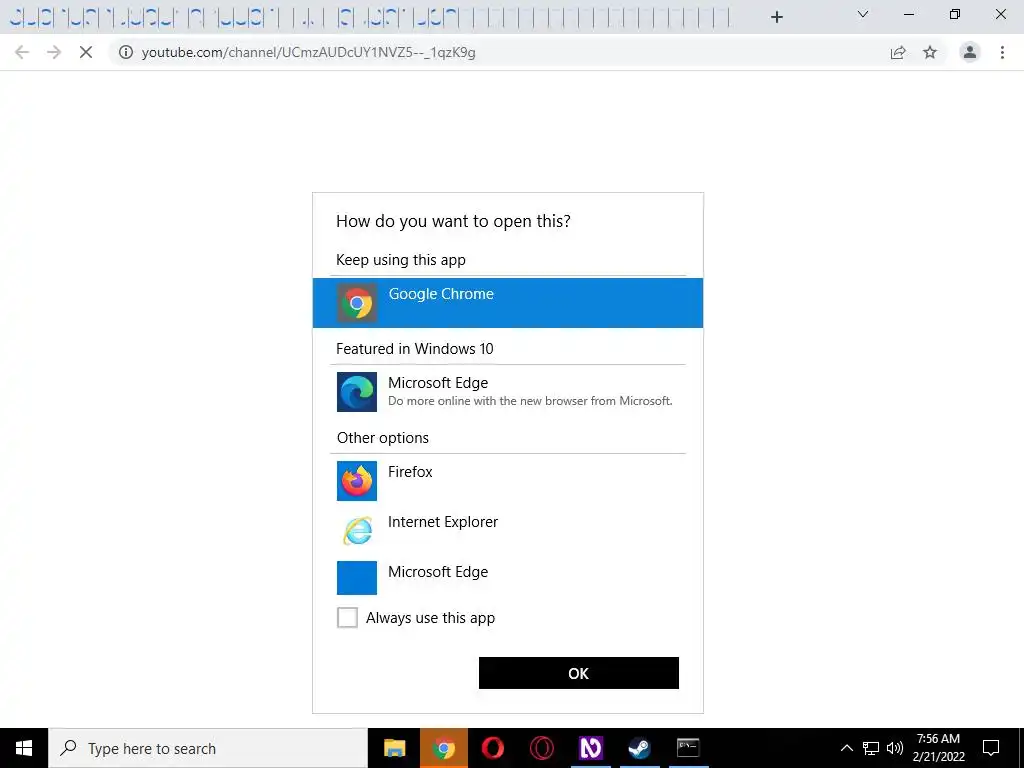Select Internet Explorer from the list
The height and width of the screenshot is (768, 1024).
pyautogui.click(x=507, y=530)
